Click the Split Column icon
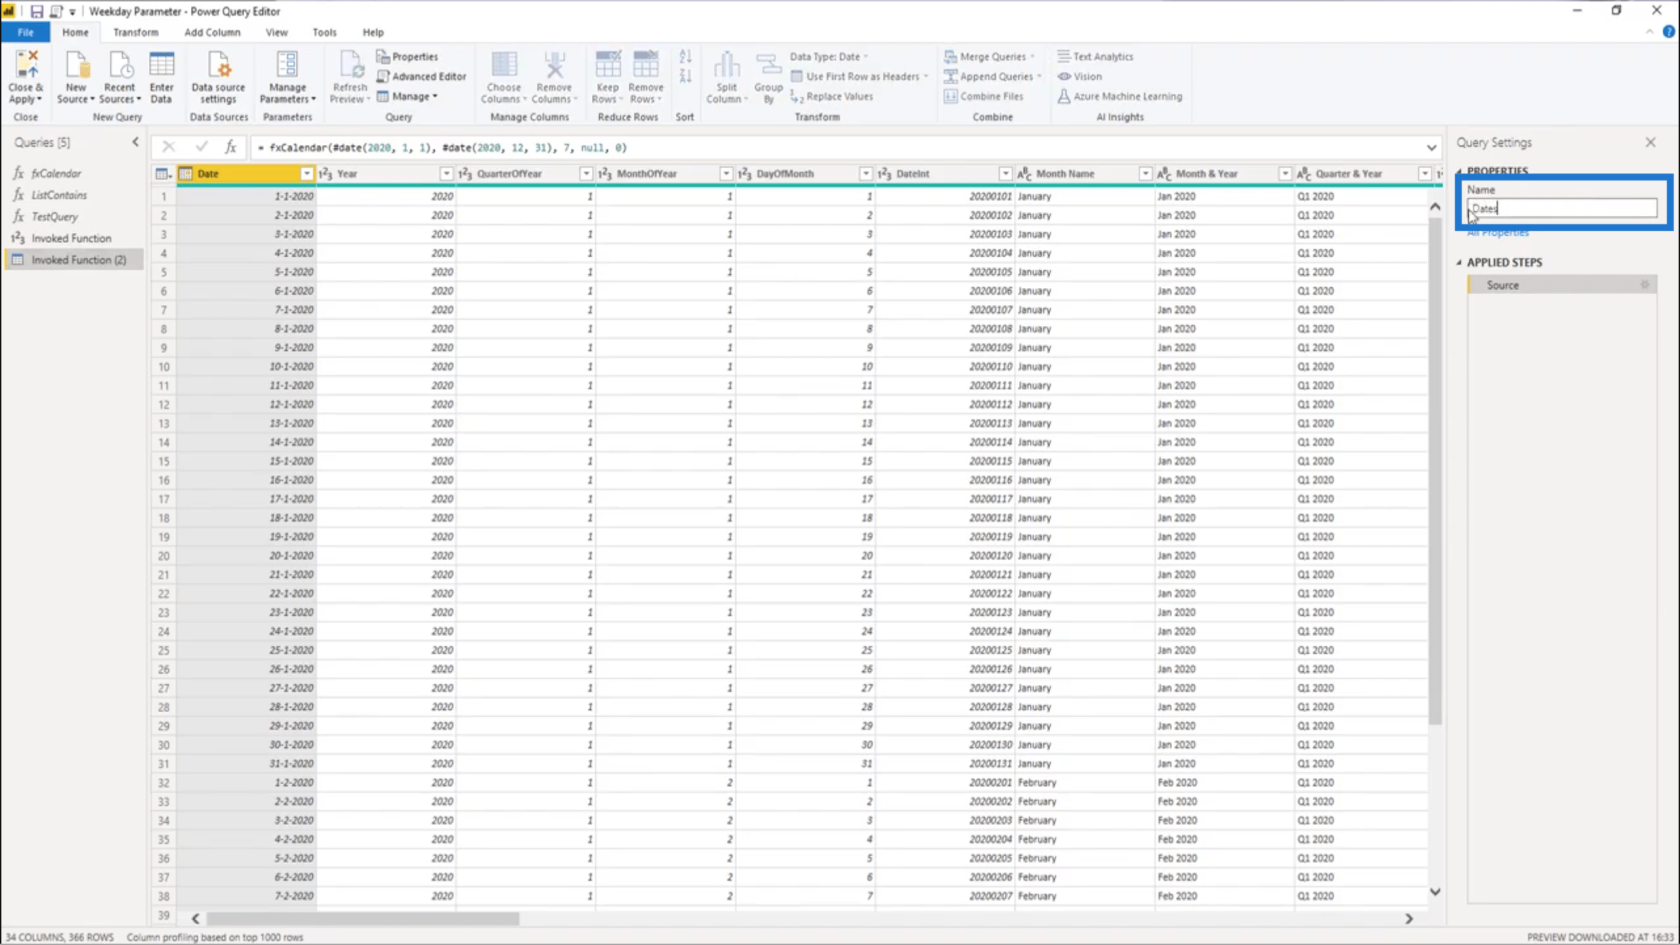The width and height of the screenshot is (1680, 945). click(726, 77)
